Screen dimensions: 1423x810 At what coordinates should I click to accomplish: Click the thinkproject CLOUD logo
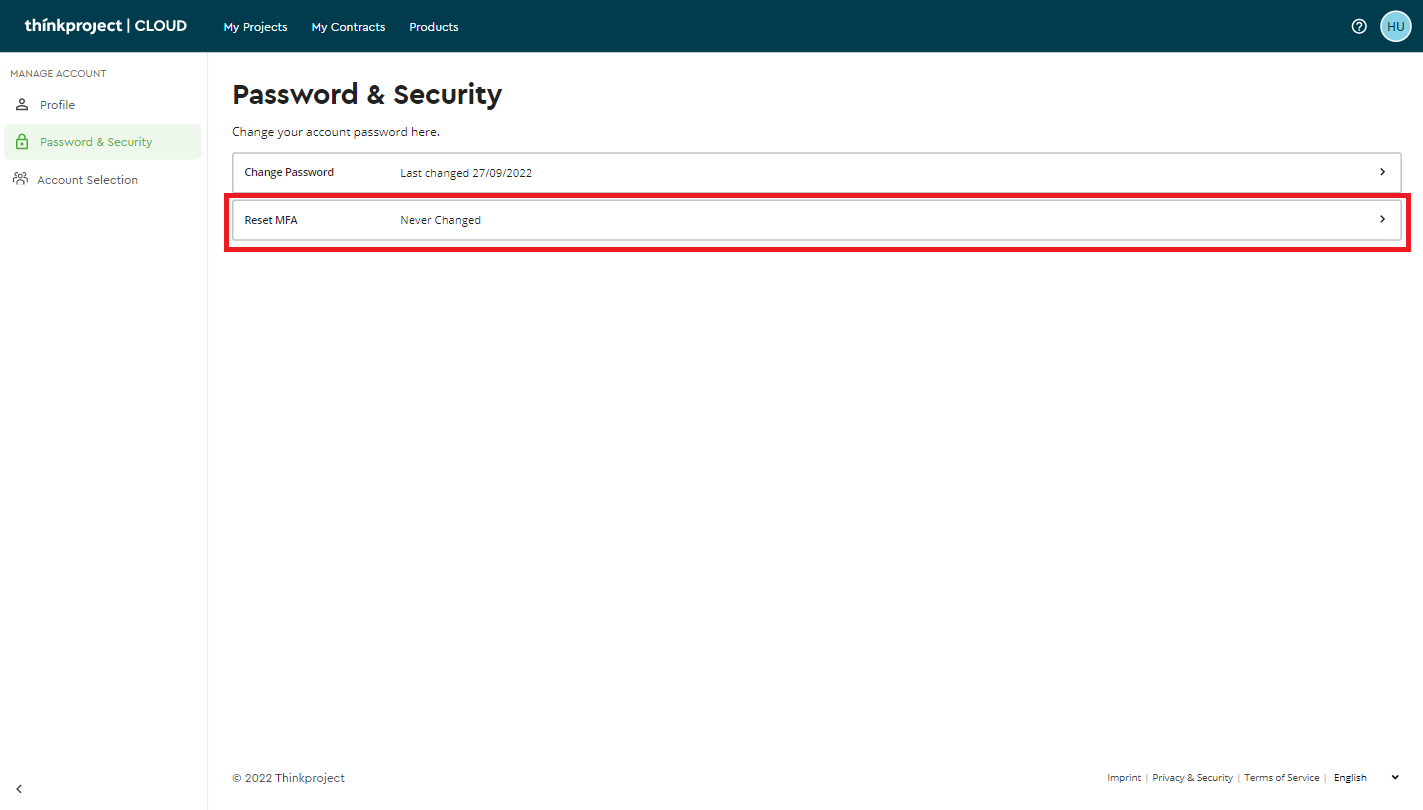(106, 26)
